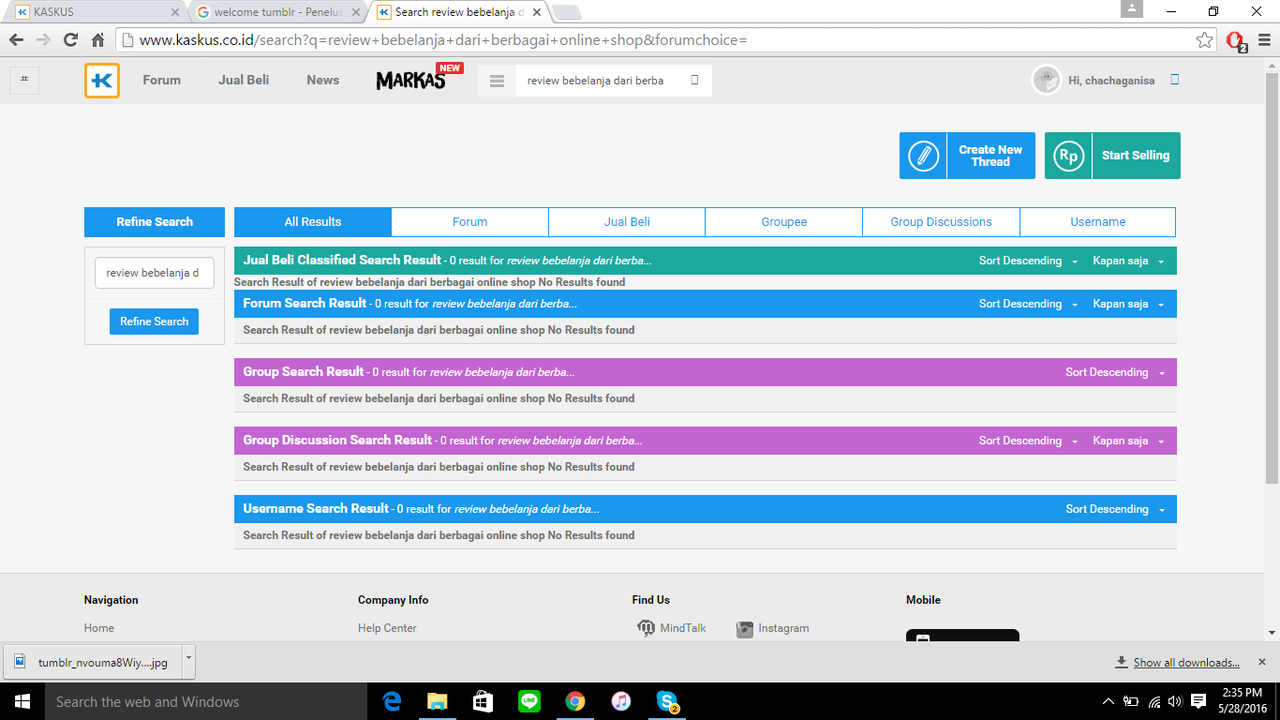Open Jual Beli in top navigation
This screenshot has width=1280, height=720.
tap(244, 80)
